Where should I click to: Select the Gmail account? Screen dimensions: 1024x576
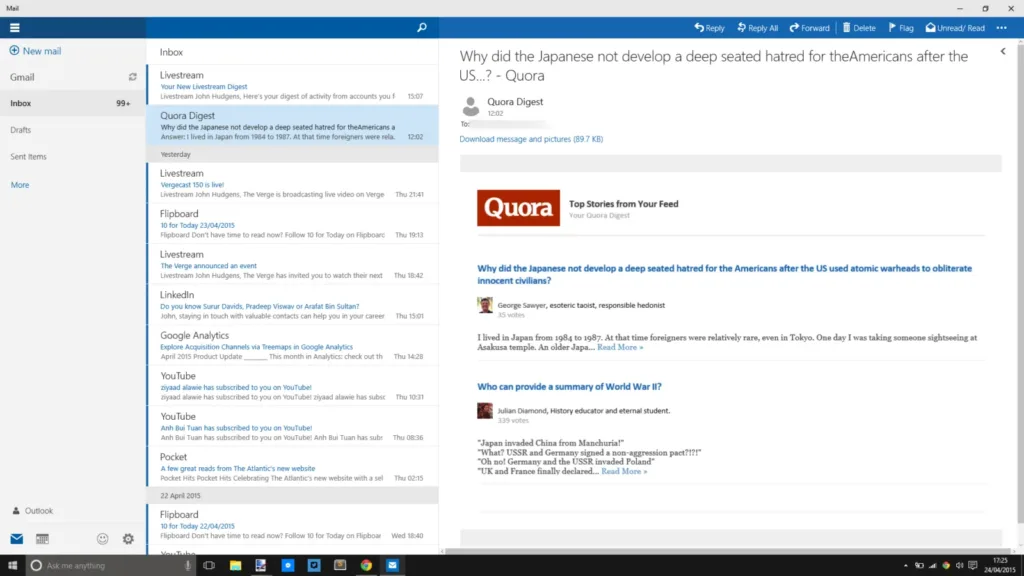(22, 77)
